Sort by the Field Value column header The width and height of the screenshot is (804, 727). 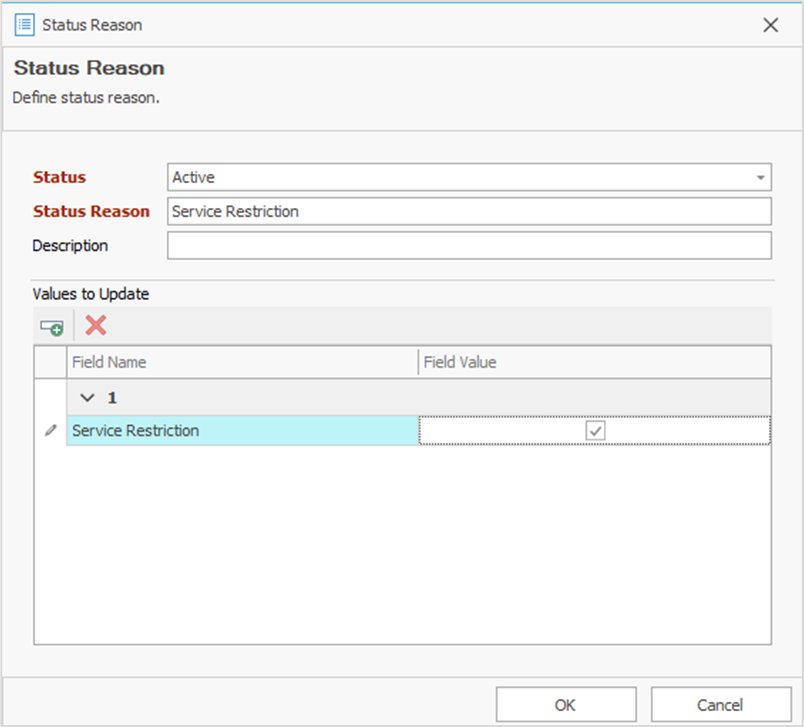tap(594, 362)
